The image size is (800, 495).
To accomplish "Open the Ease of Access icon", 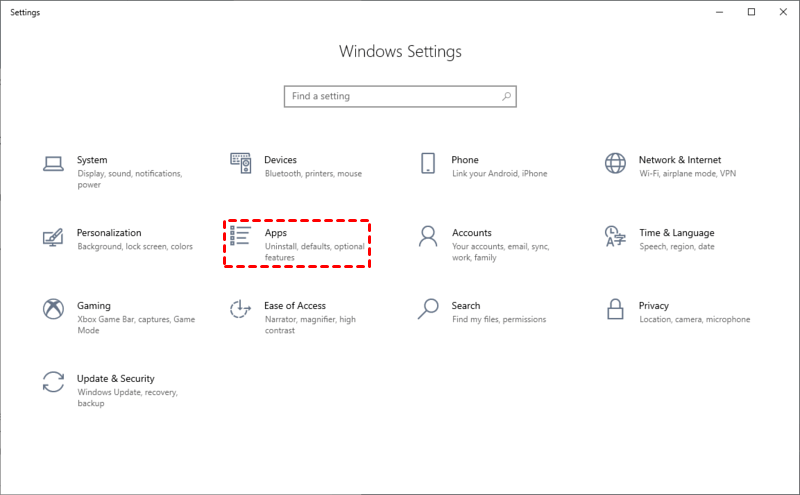I will tap(240, 309).
